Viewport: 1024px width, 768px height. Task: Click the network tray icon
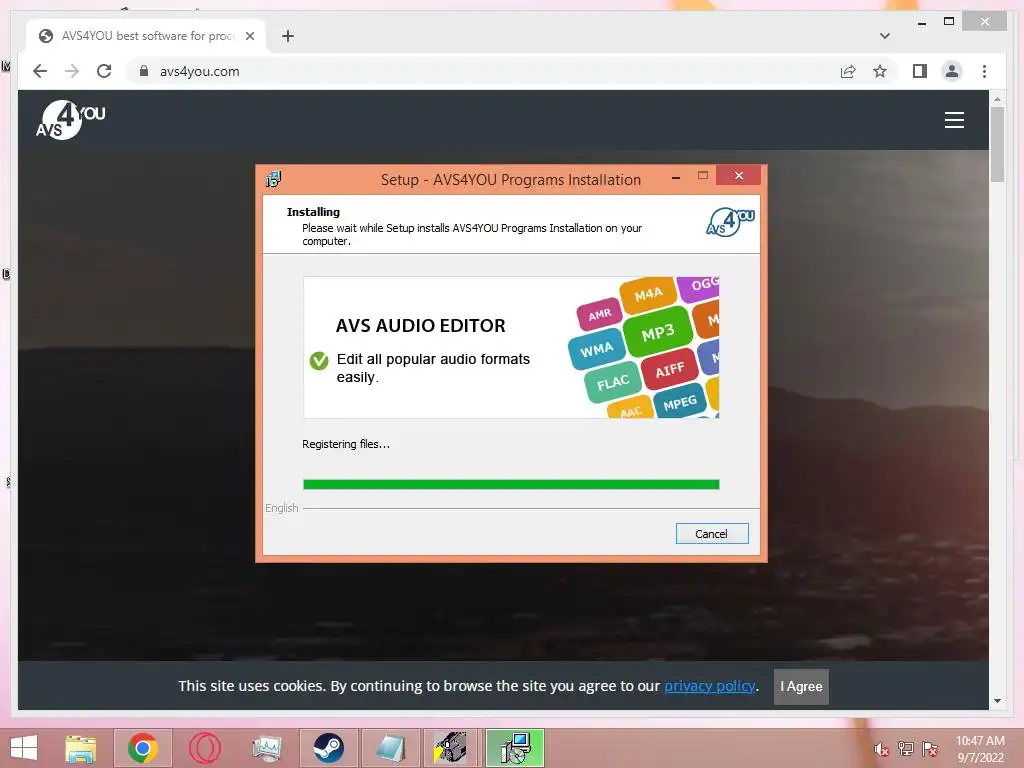[906, 748]
